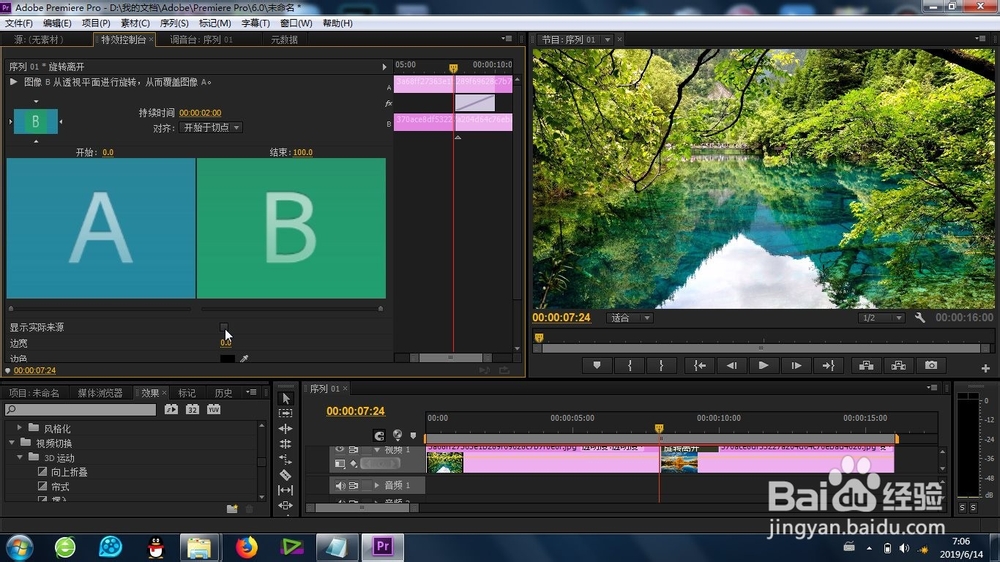Select the Slip tool

286,490
